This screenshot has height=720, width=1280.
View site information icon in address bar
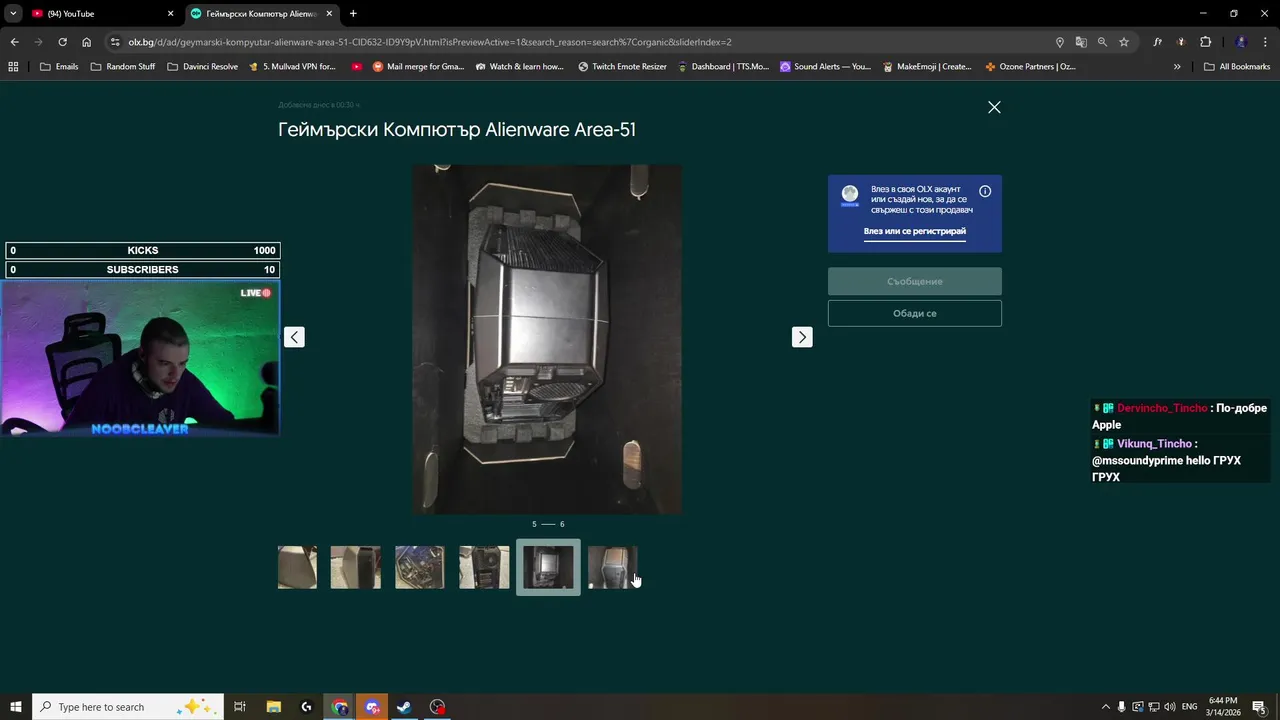115,42
